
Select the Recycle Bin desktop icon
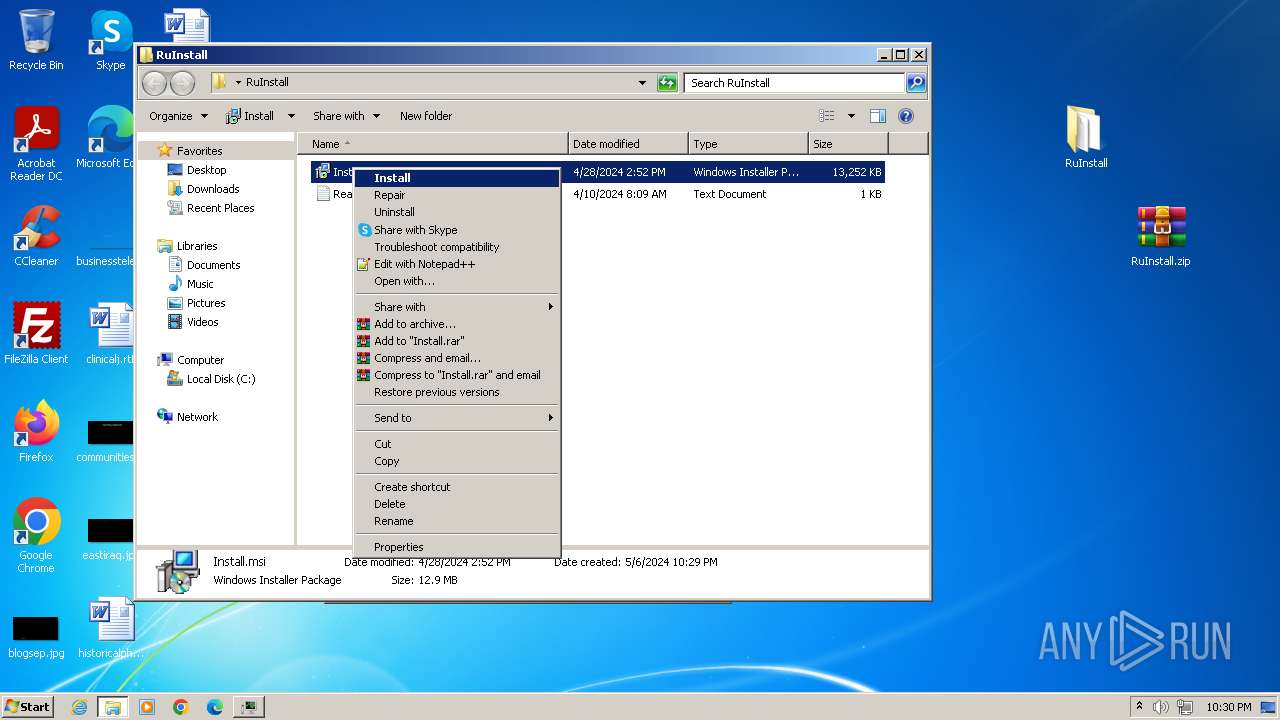36,40
